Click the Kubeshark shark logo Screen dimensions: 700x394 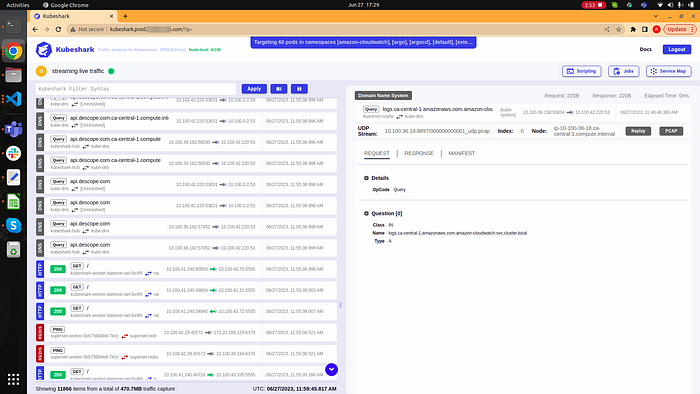44,50
